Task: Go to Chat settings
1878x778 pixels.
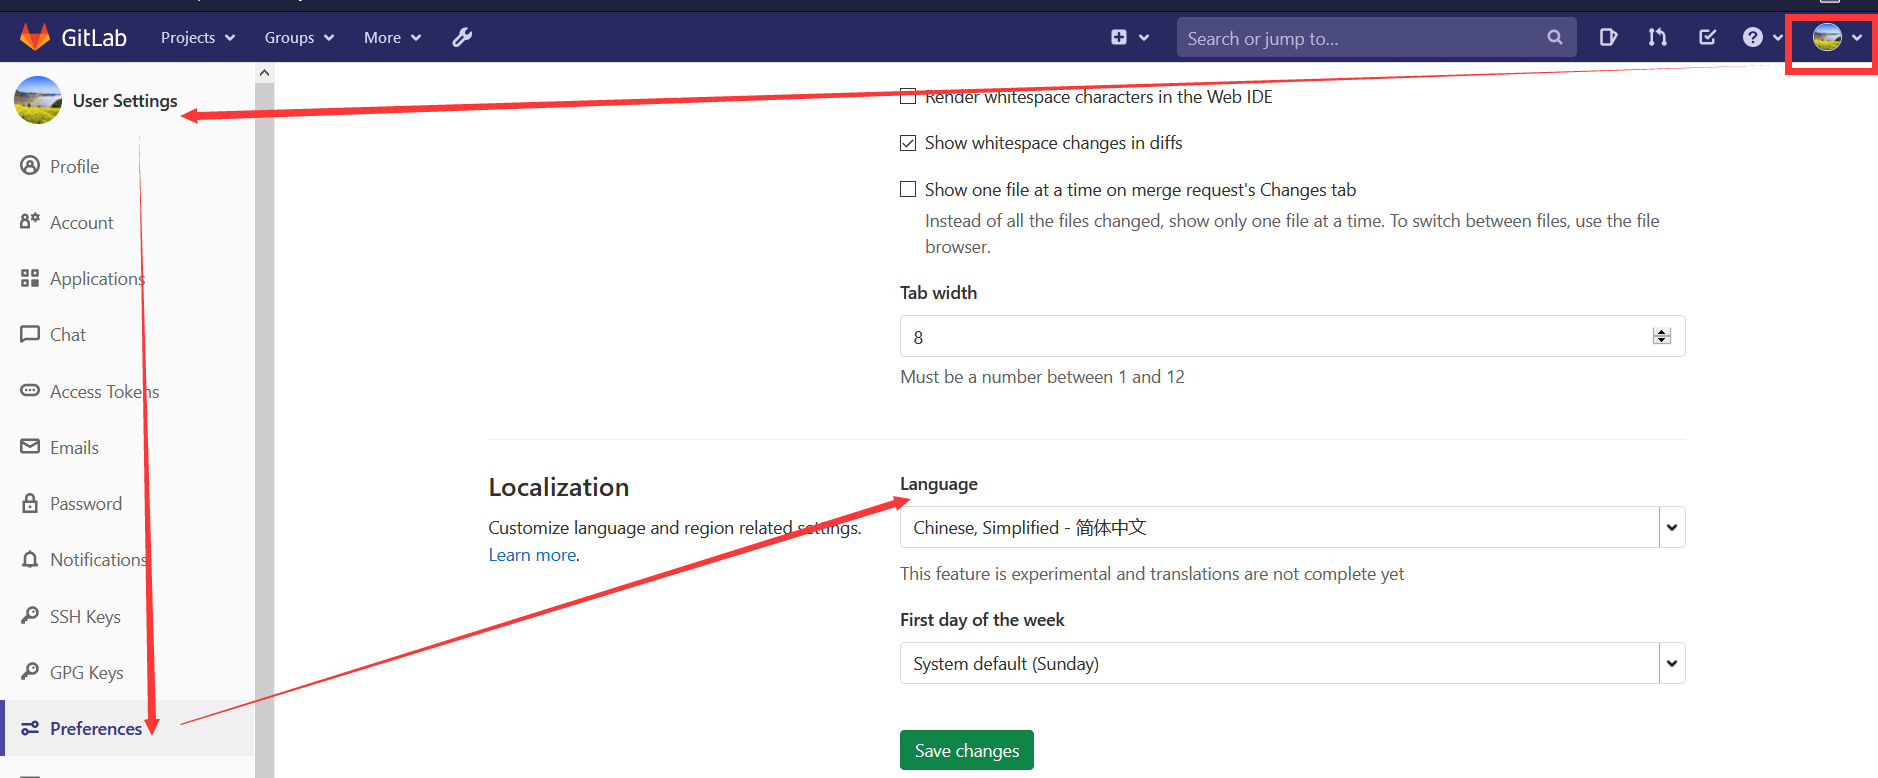Action: click(x=68, y=334)
